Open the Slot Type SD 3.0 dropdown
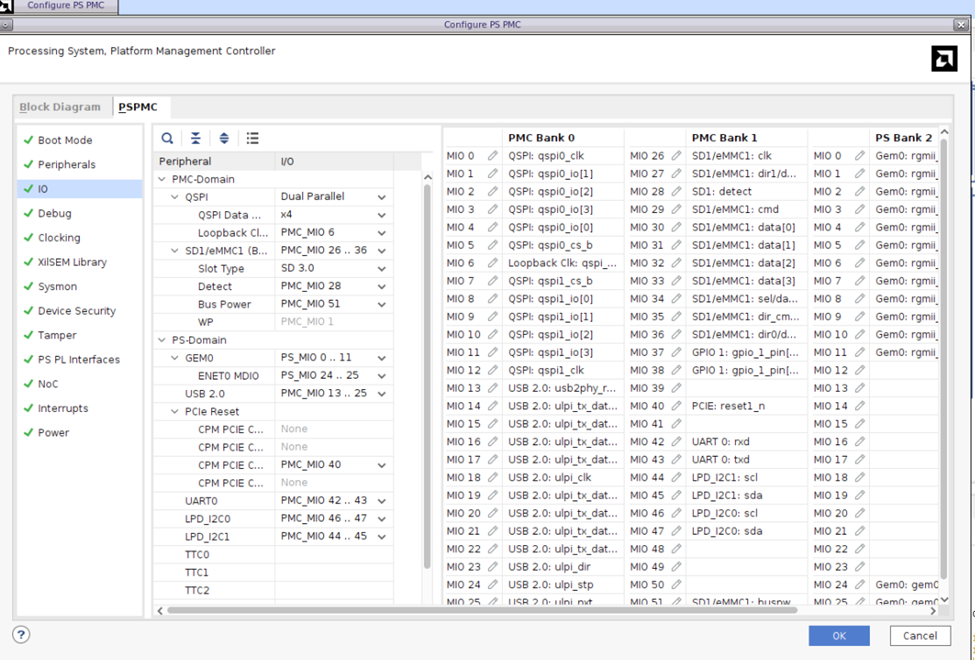Viewport: 975px width, 660px height. 381,269
